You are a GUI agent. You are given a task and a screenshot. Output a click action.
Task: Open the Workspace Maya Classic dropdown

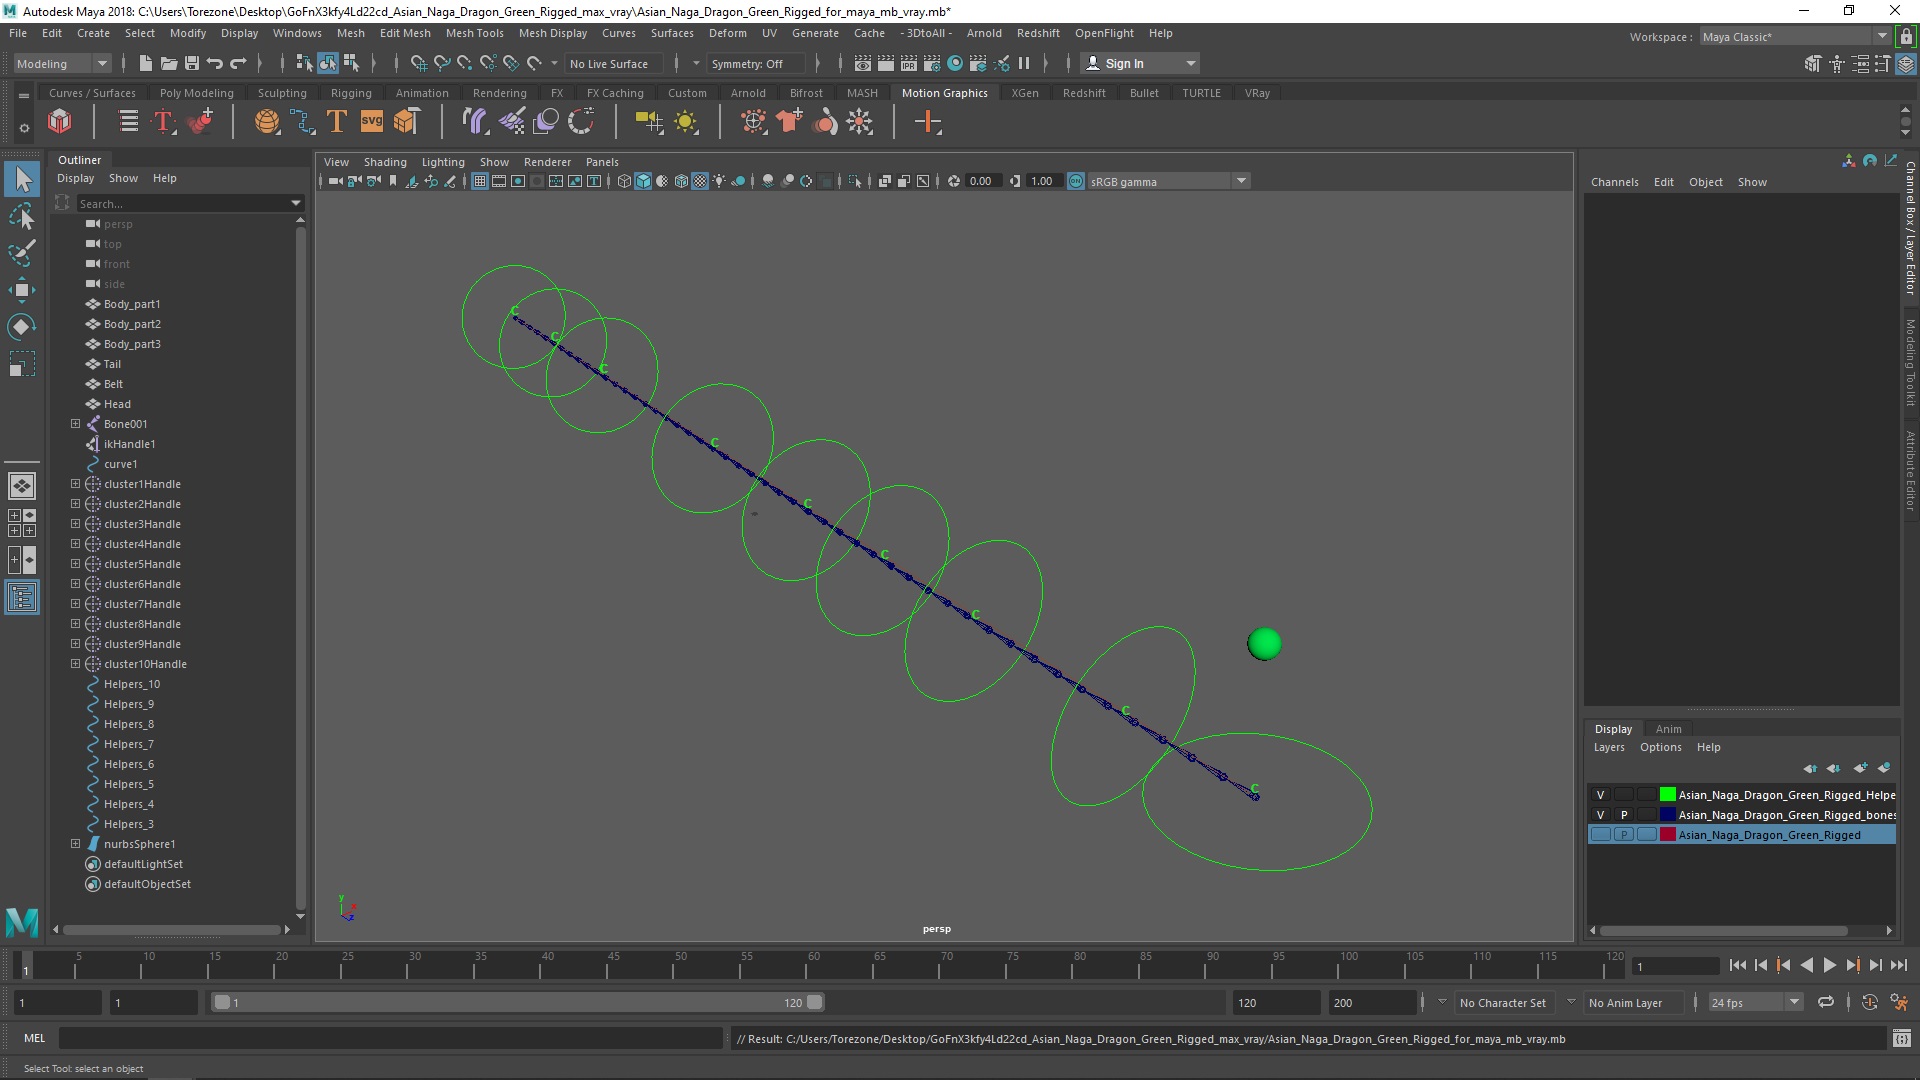point(1795,37)
